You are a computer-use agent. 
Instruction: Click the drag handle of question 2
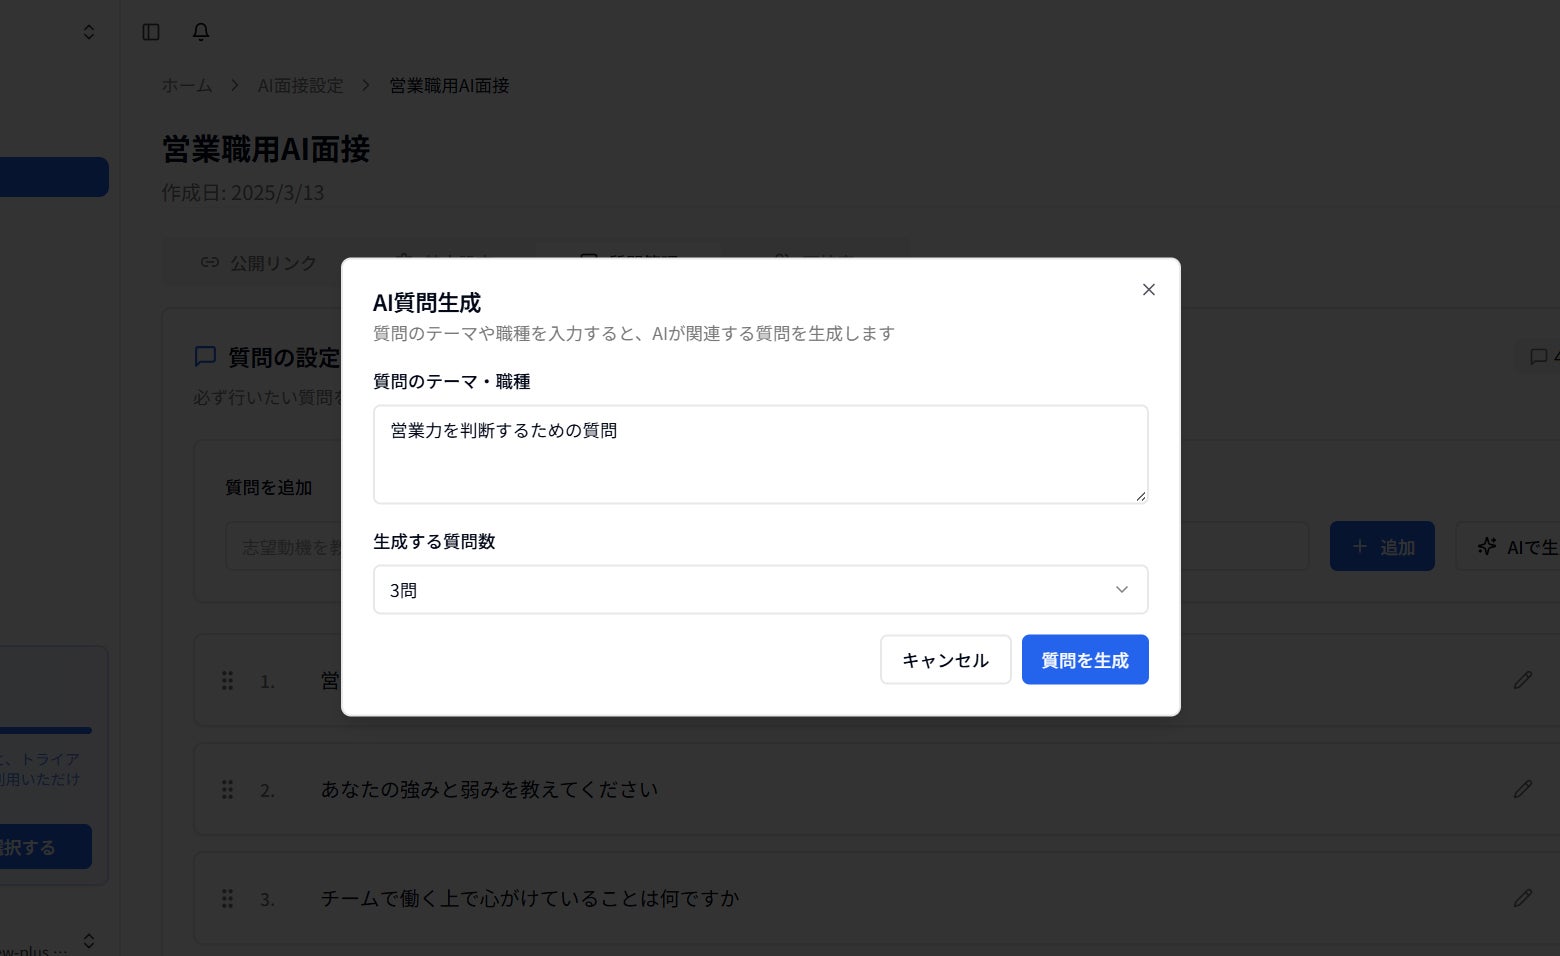[x=227, y=789]
